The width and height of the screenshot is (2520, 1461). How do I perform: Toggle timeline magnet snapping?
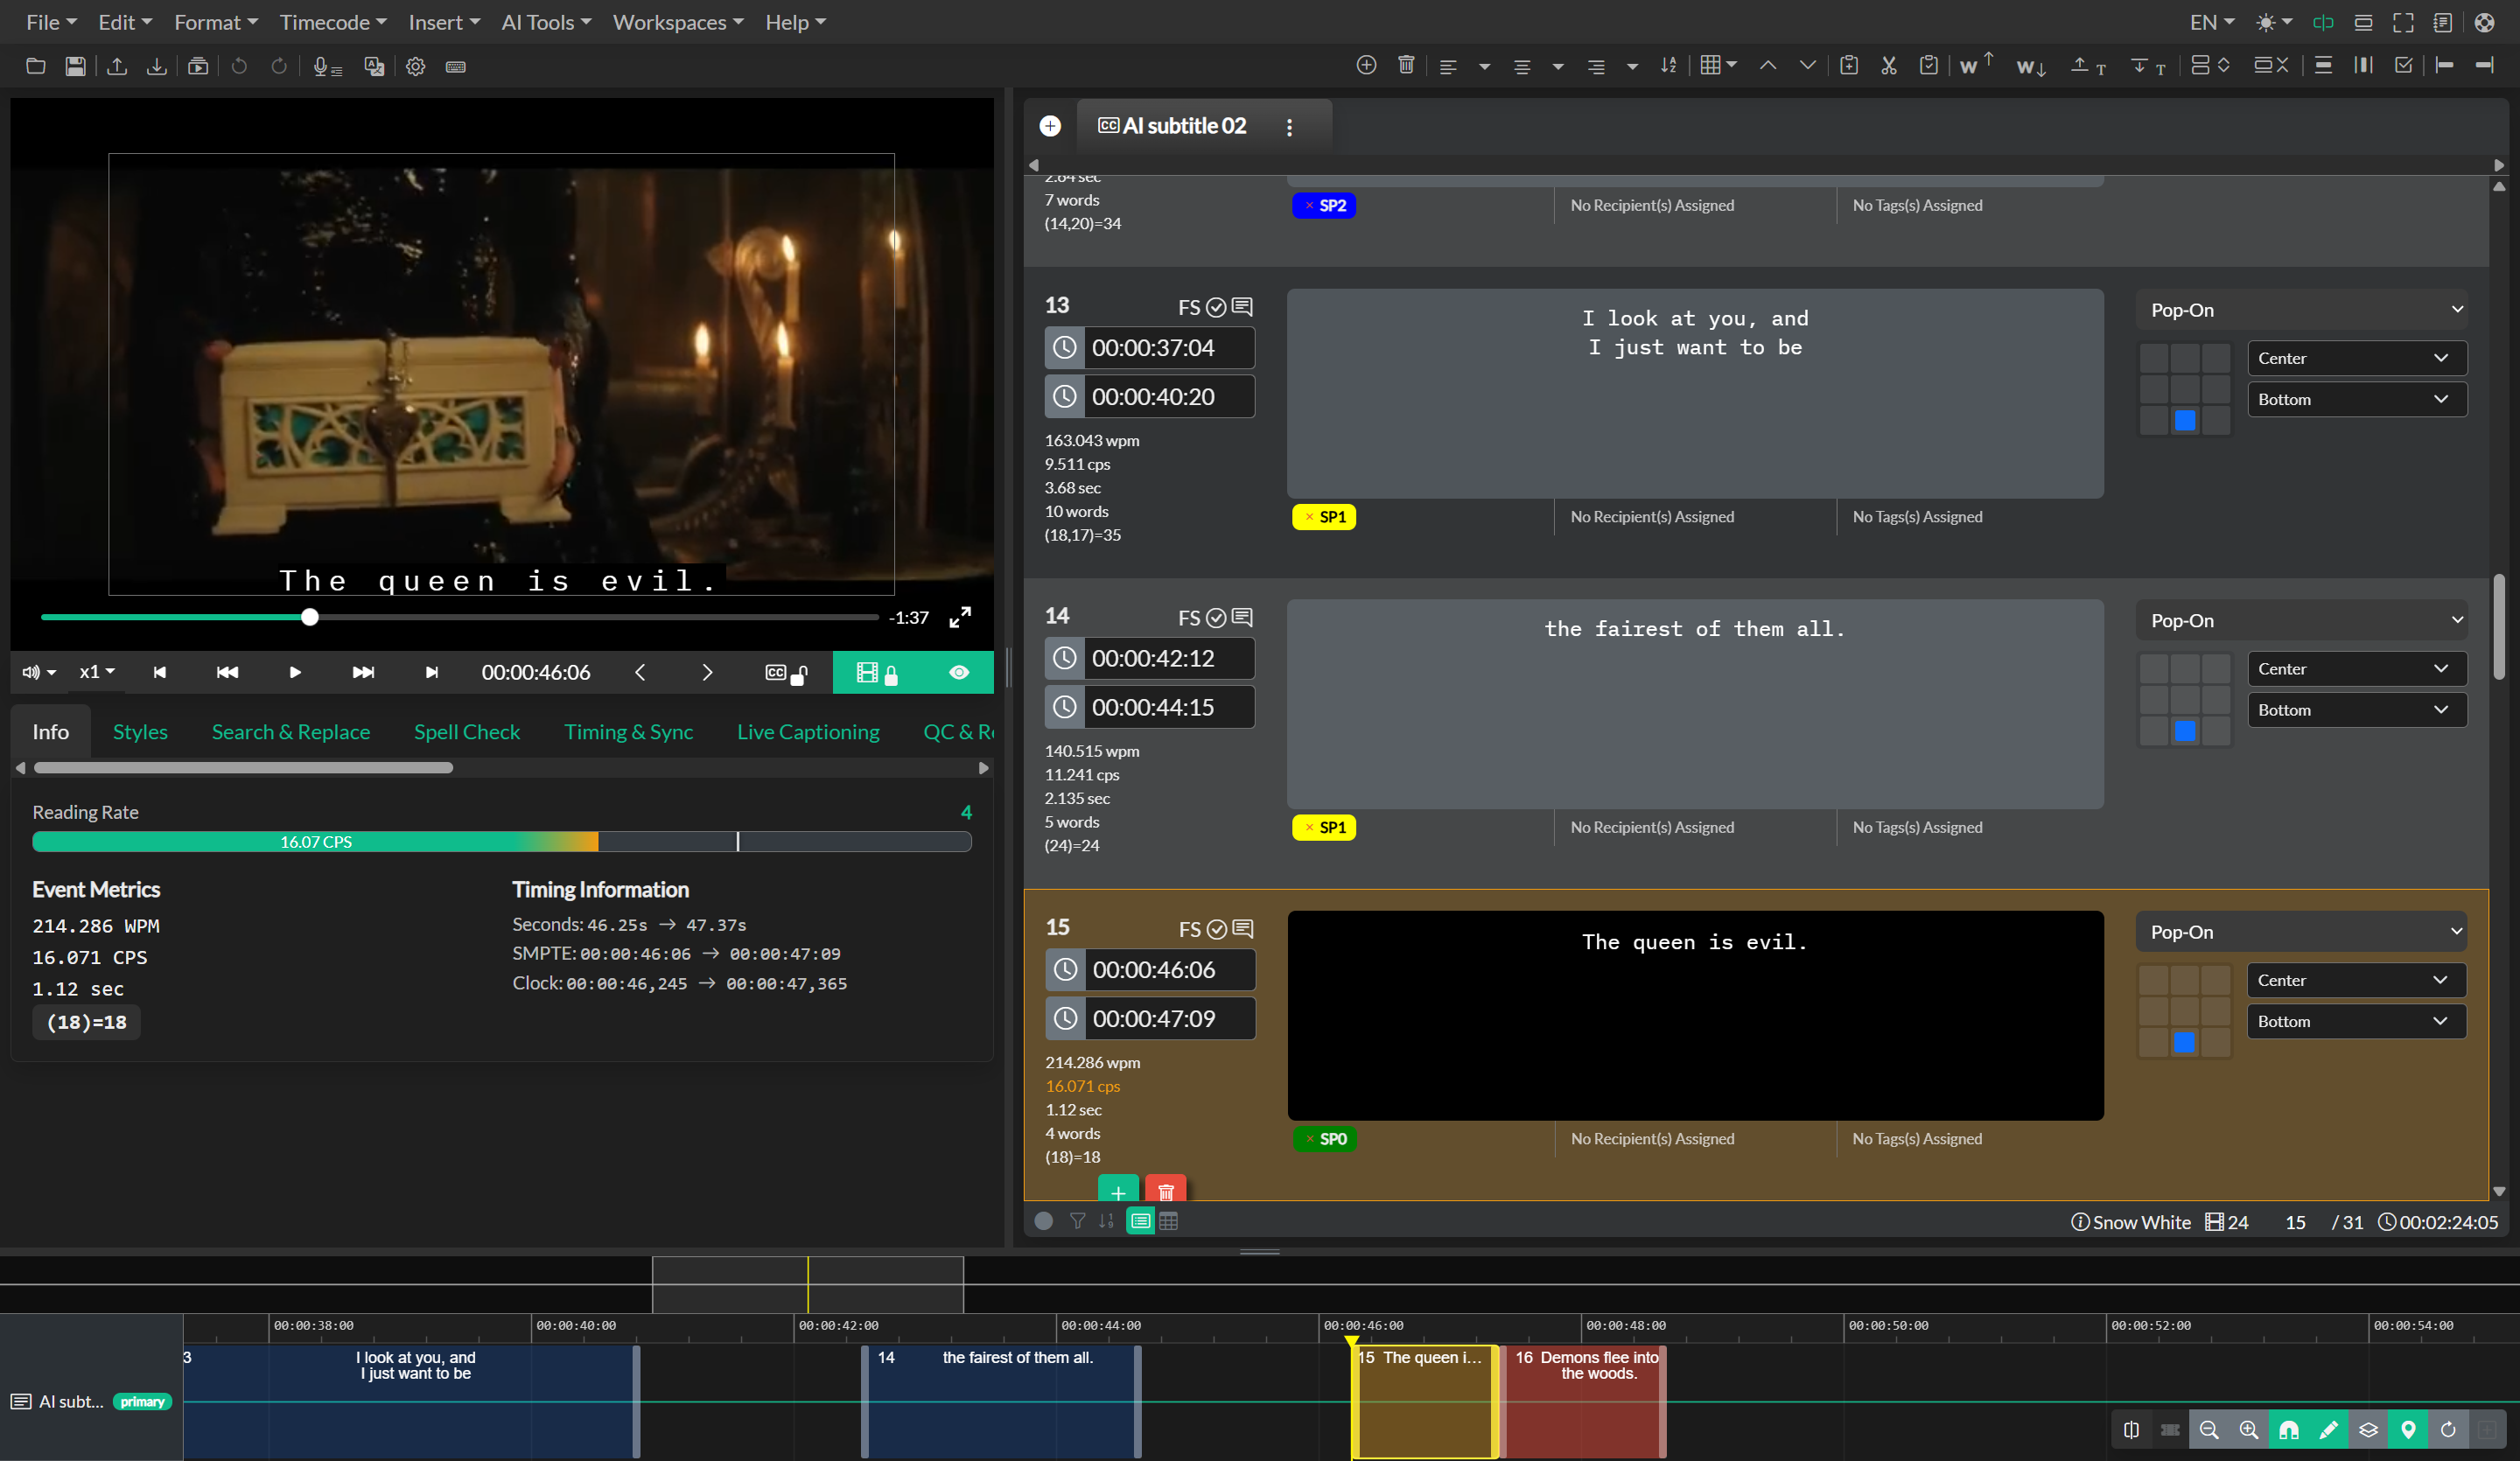(x=2289, y=1429)
